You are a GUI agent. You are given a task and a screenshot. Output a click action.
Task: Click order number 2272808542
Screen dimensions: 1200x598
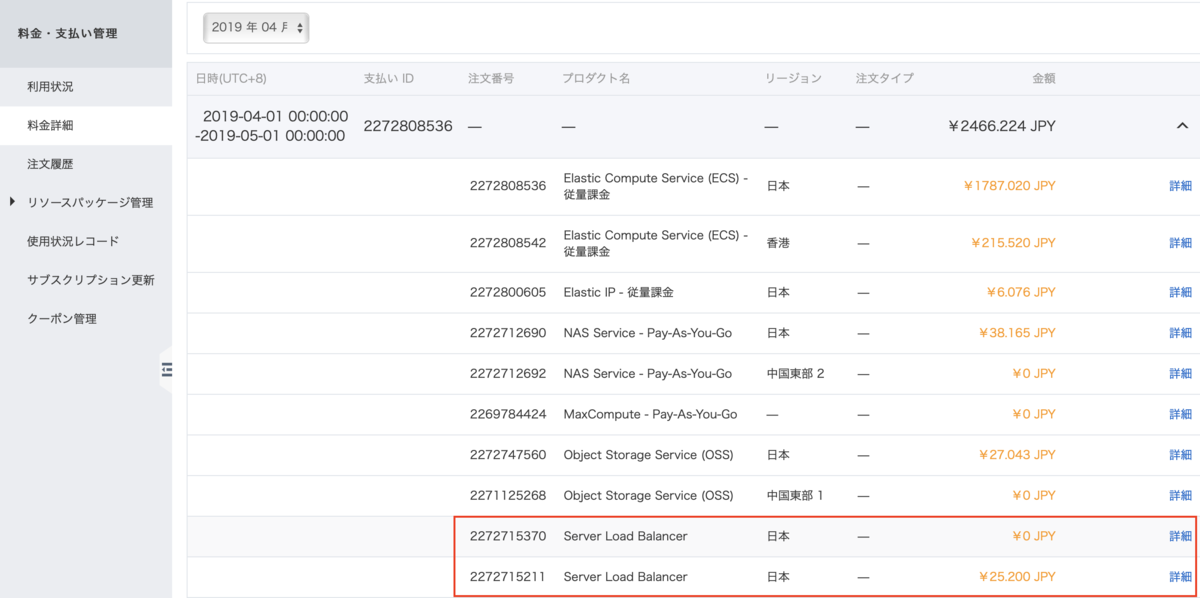pos(508,243)
